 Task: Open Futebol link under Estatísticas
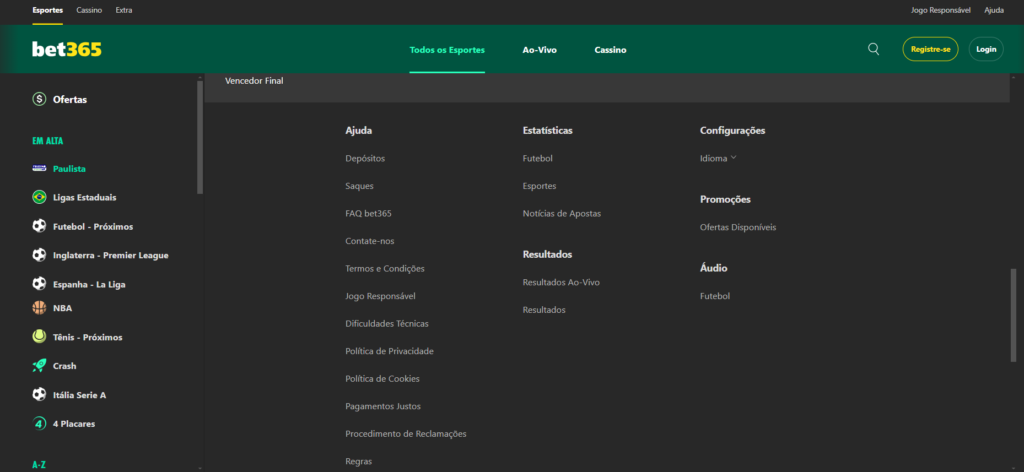point(537,158)
